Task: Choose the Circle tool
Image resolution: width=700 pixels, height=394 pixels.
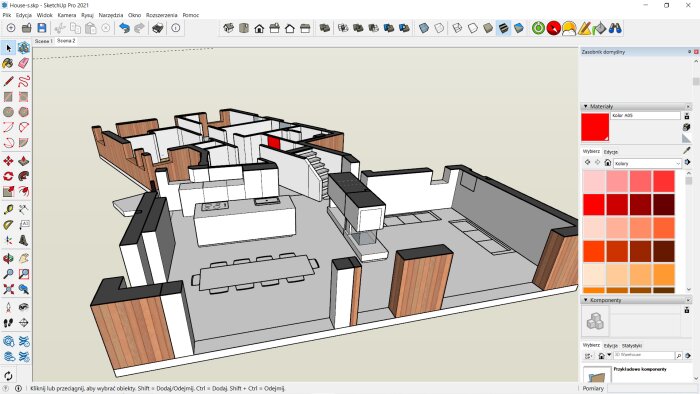Action: [x=8, y=112]
